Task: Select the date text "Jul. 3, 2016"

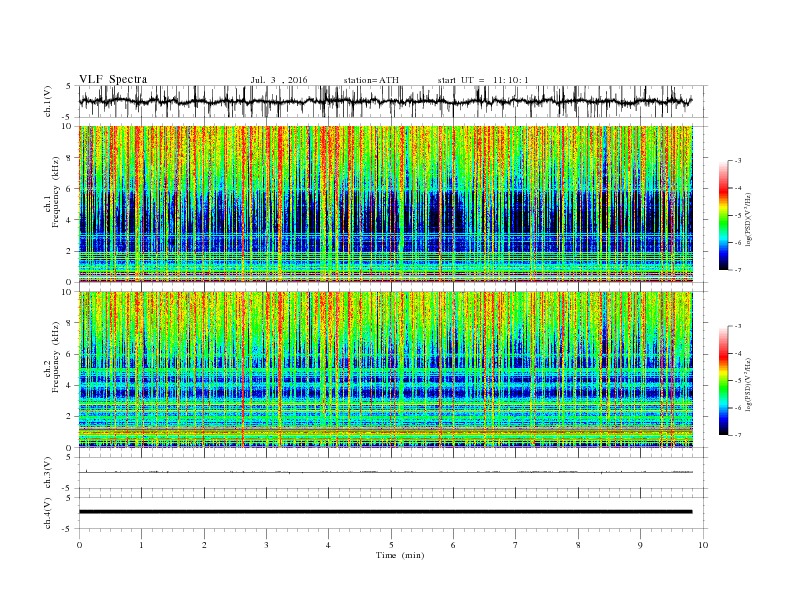Action: pos(279,80)
